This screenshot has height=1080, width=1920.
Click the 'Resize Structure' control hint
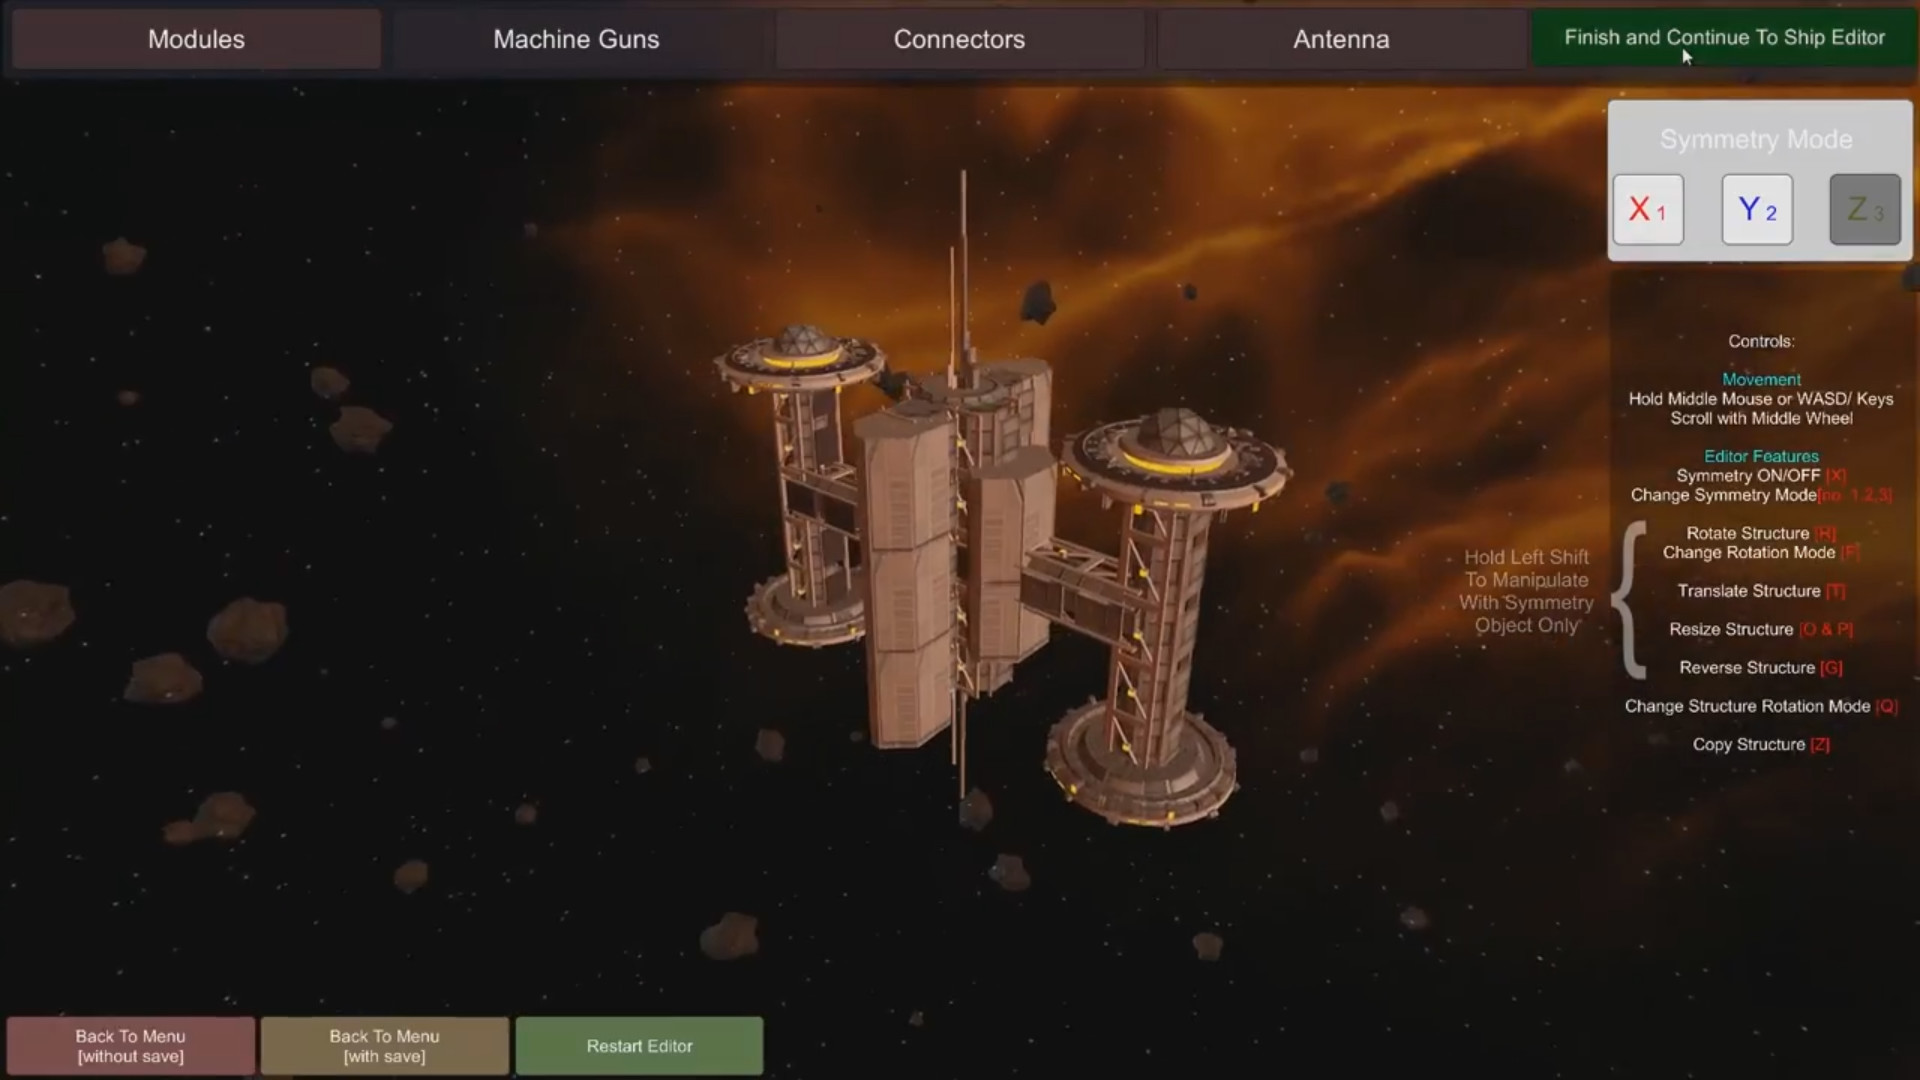[x=1761, y=629]
